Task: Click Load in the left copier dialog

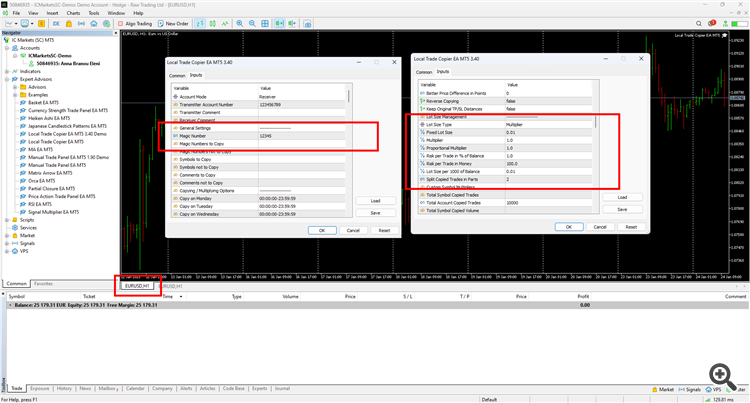Action: point(375,201)
